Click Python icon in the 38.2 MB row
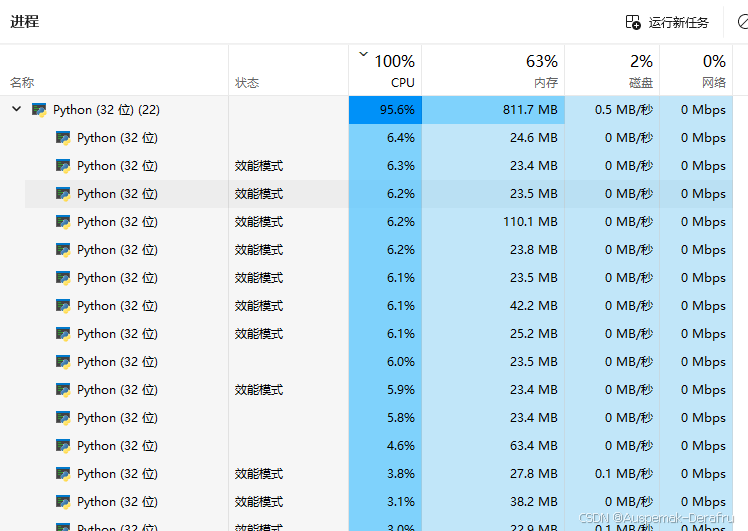The image size is (748, 531). pyautogui.click(x=63, y=502)
